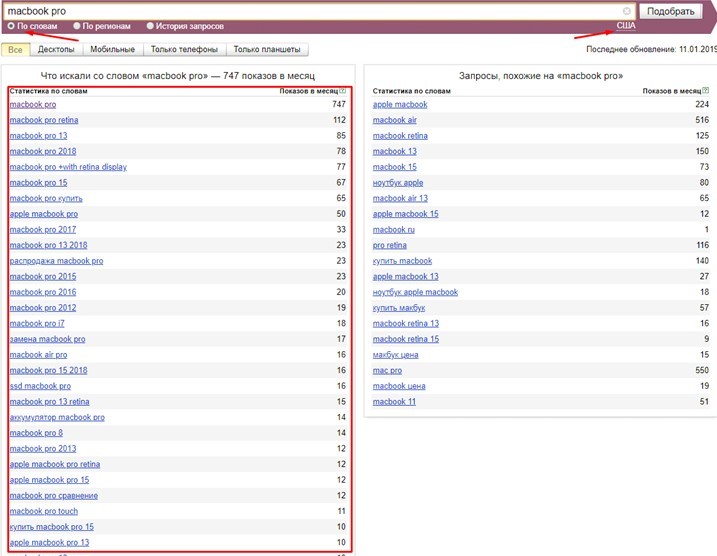Follow the 'распродажа macbook pro' link
Image resolution: width=717 pixels, height=556 pixels.
55,261
